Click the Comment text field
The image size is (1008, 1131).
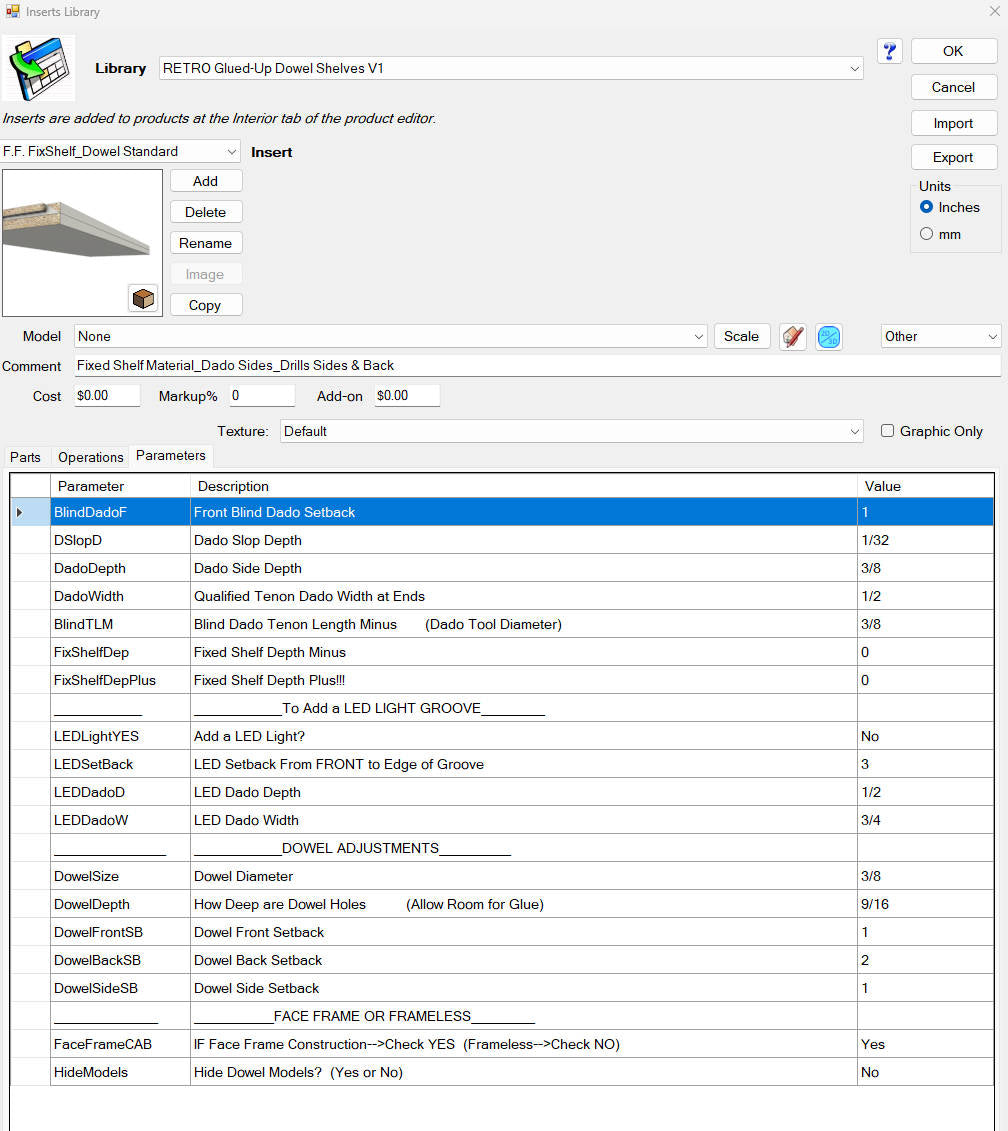coord(537,366)
